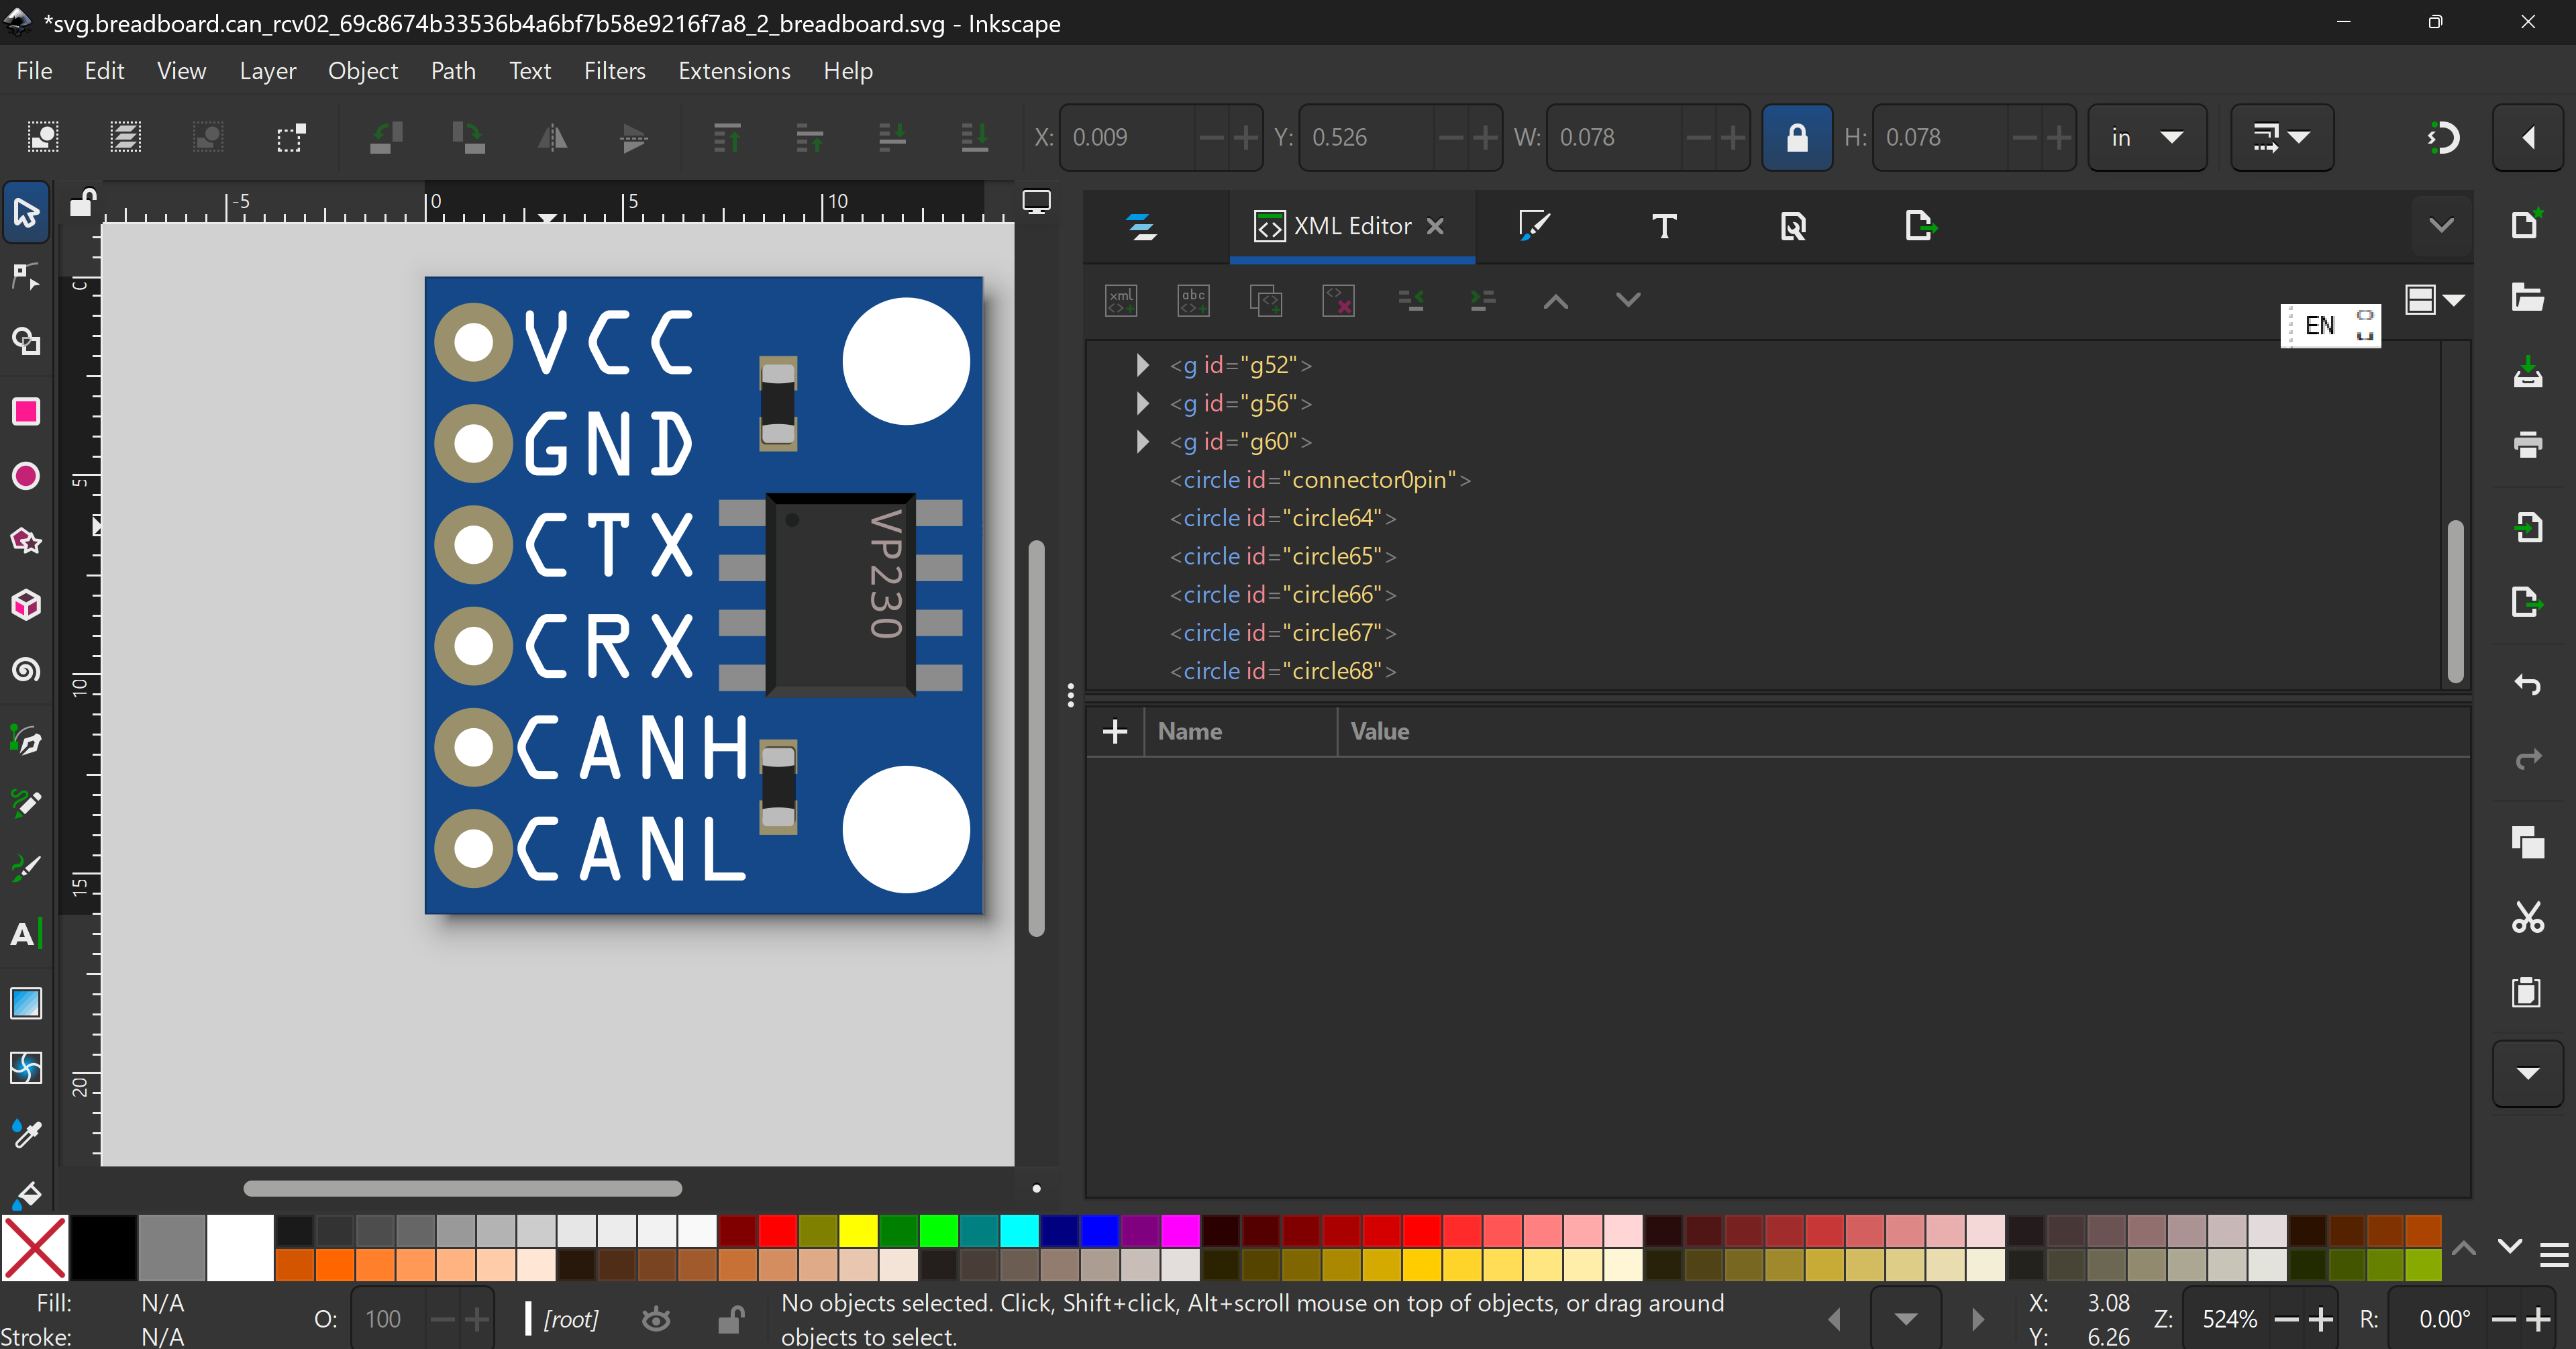
Task: Pick the red color swatch in palette
Action: [777, 1230]
